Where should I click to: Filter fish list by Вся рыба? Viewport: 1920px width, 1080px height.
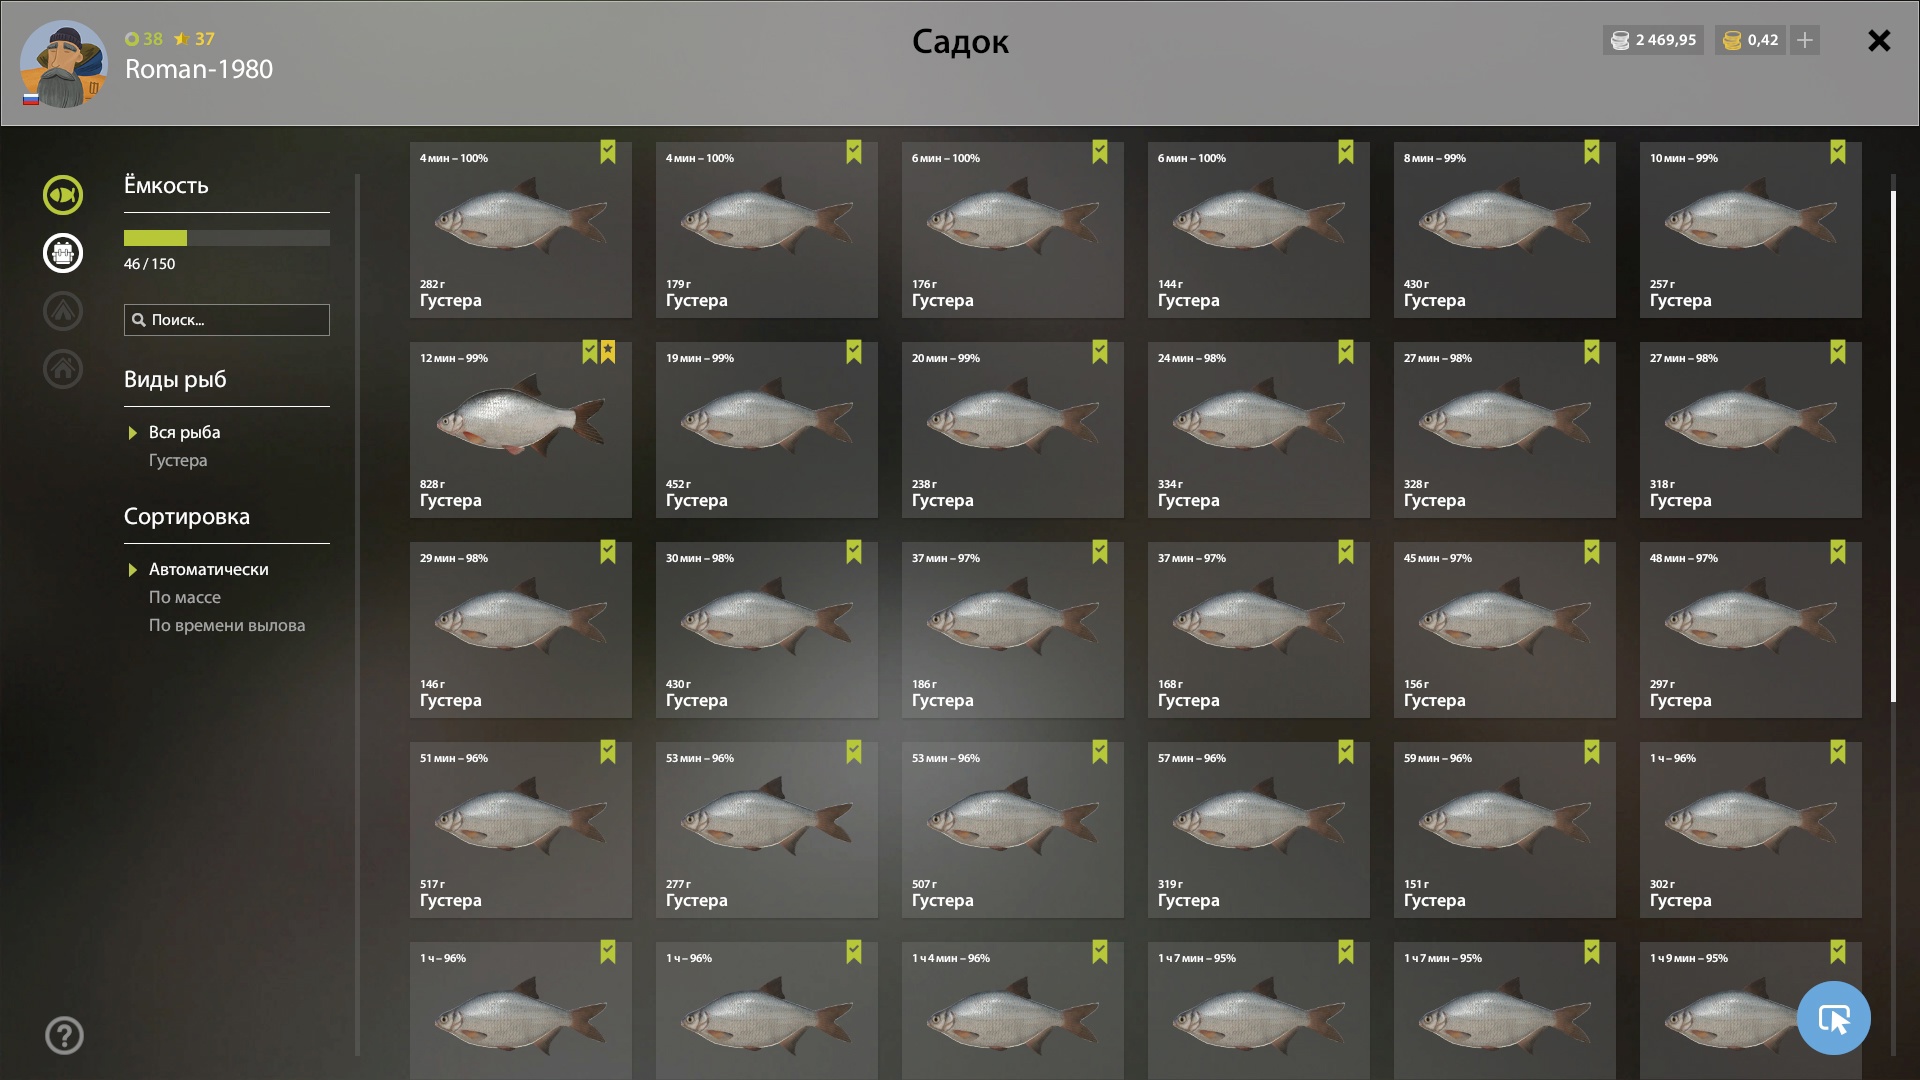184,432
